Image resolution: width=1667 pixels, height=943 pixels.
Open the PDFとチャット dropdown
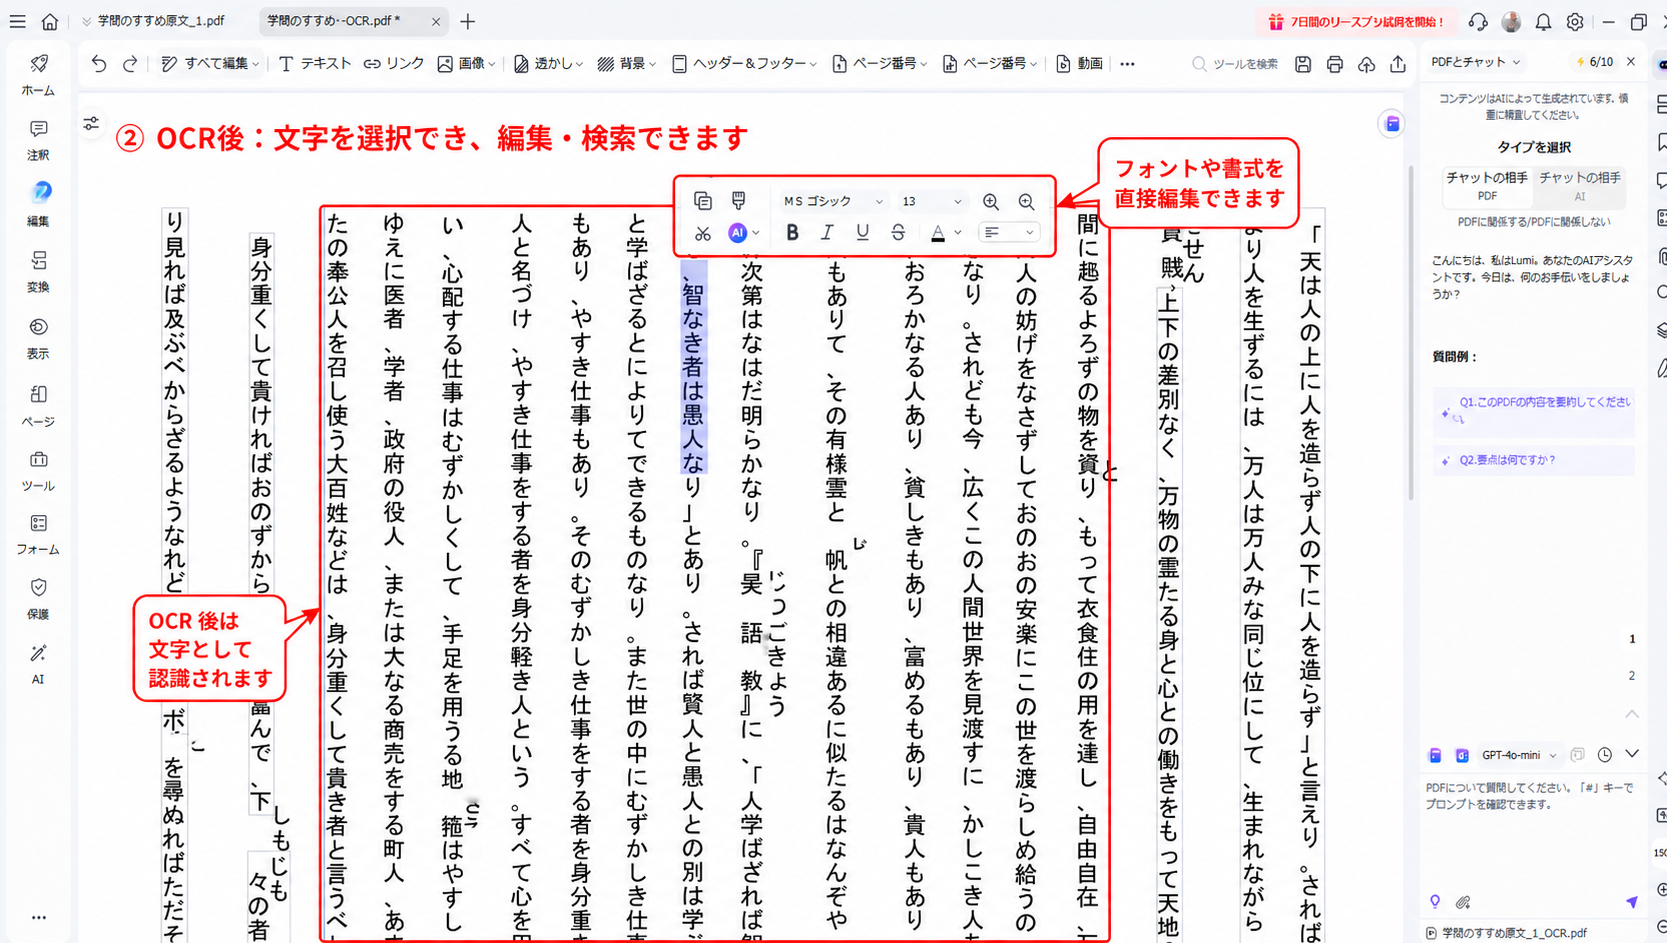point(1475,62)
